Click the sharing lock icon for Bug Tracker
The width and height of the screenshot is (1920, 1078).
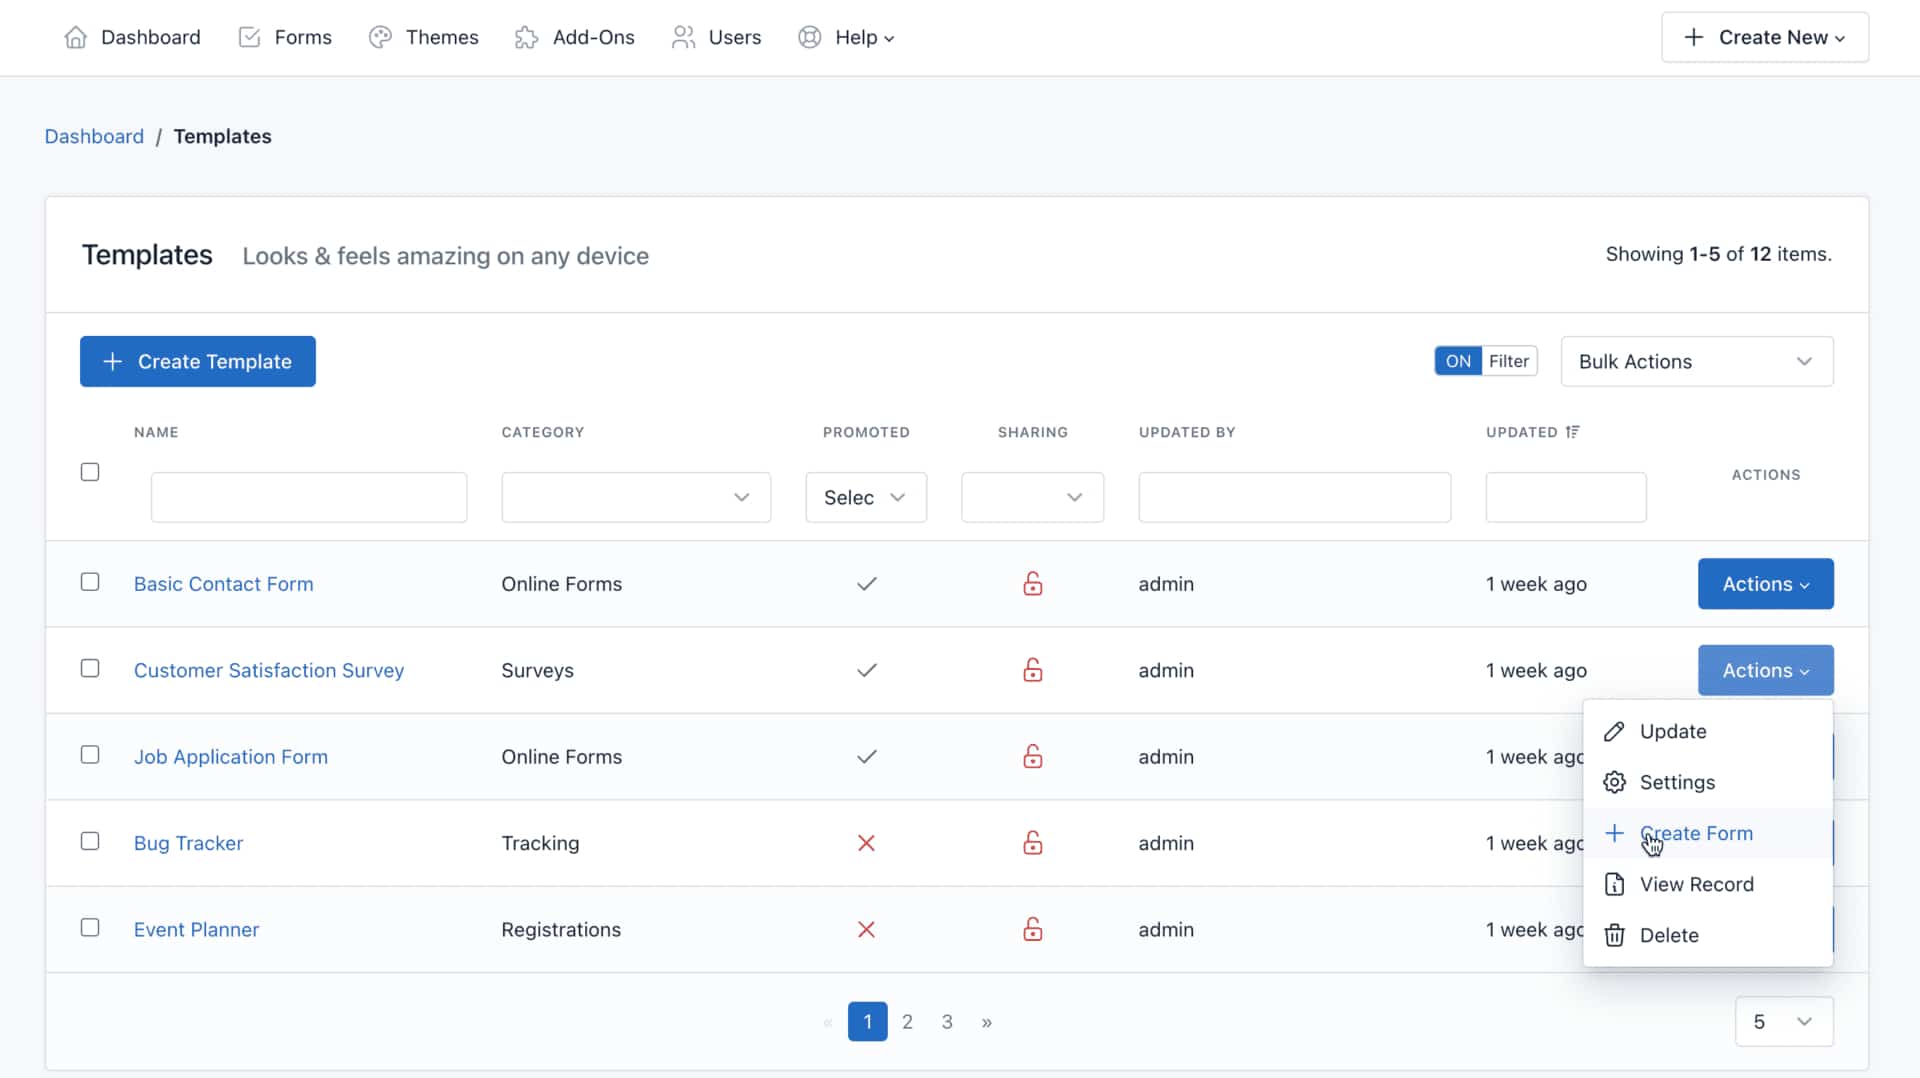1032,843
